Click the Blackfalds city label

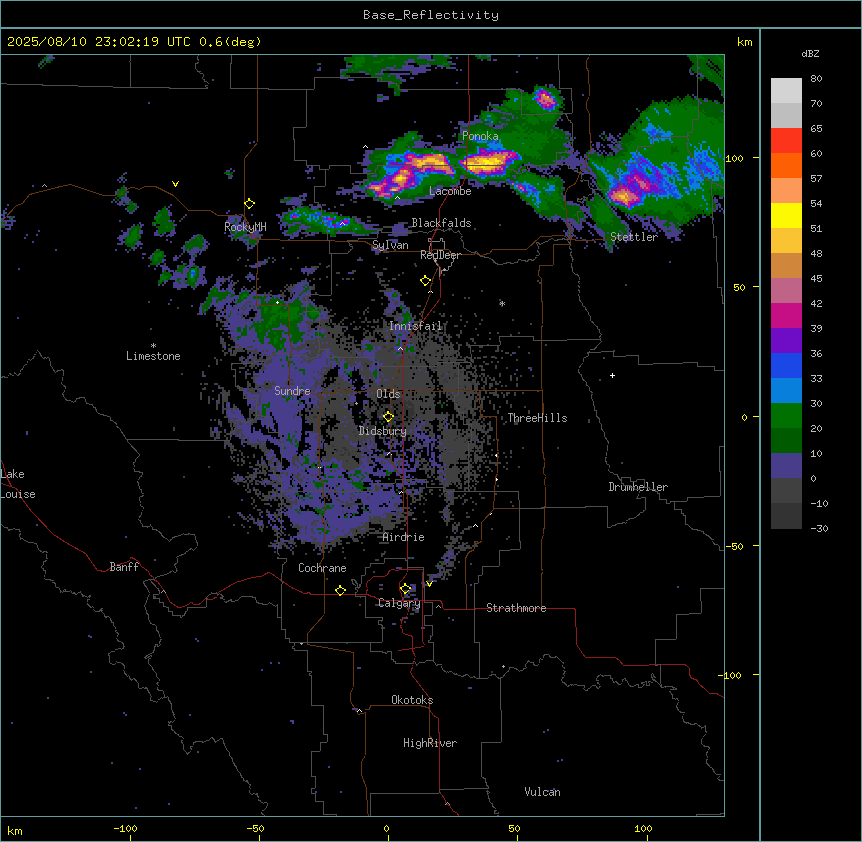pyautogui.click(x=441, y=223)
